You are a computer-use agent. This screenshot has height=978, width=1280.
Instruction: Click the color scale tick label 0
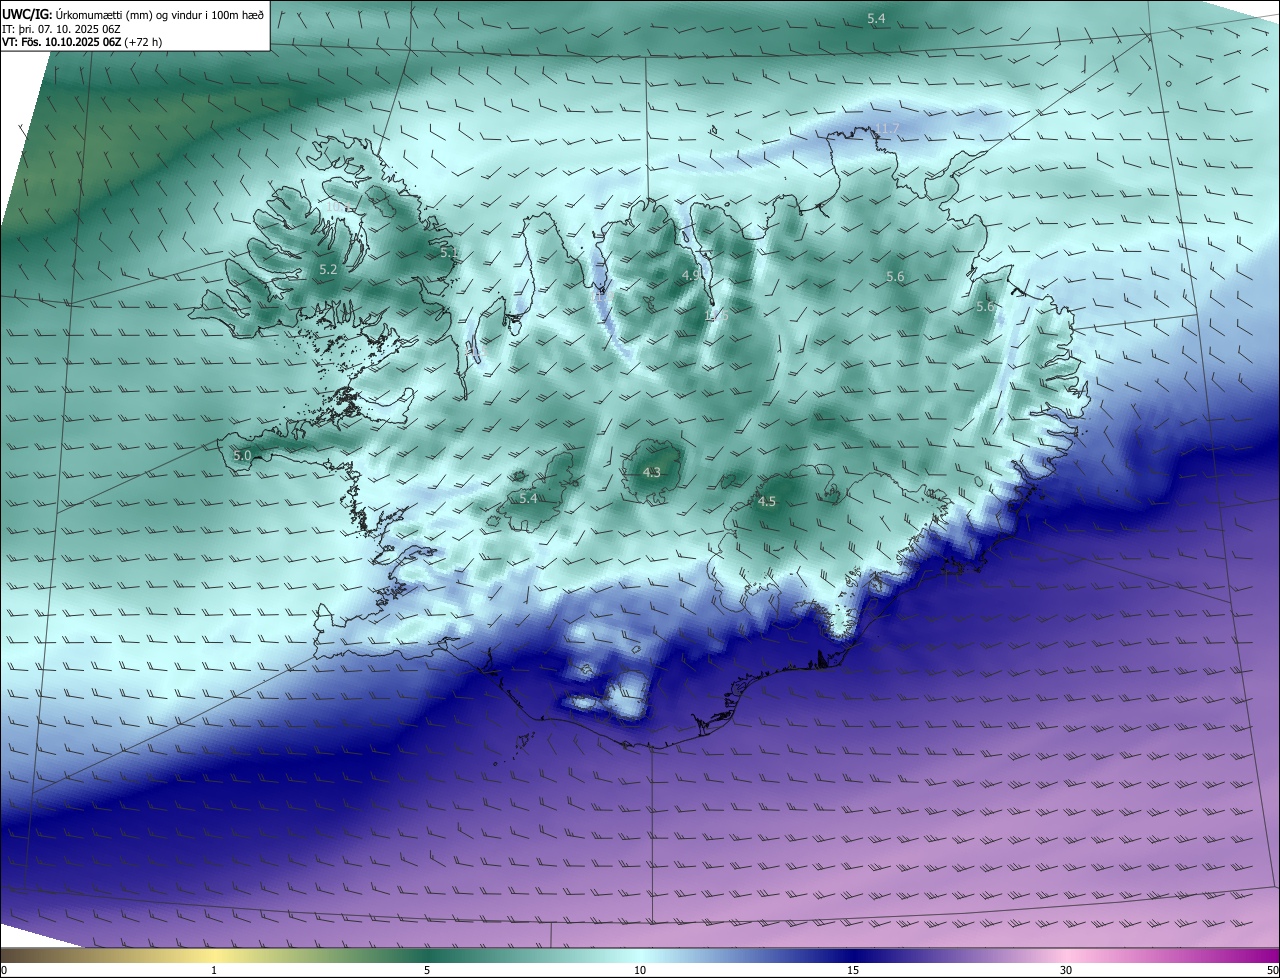4,970
